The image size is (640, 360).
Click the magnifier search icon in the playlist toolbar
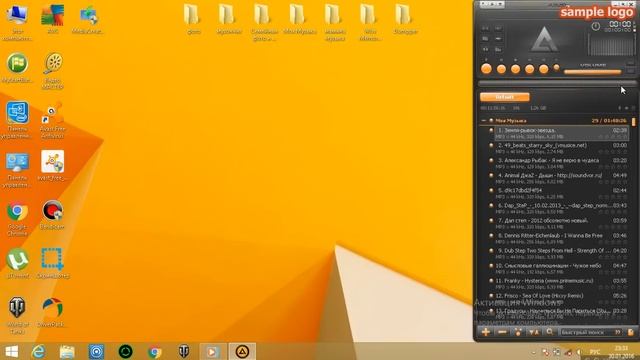click(x=549, y=332)
